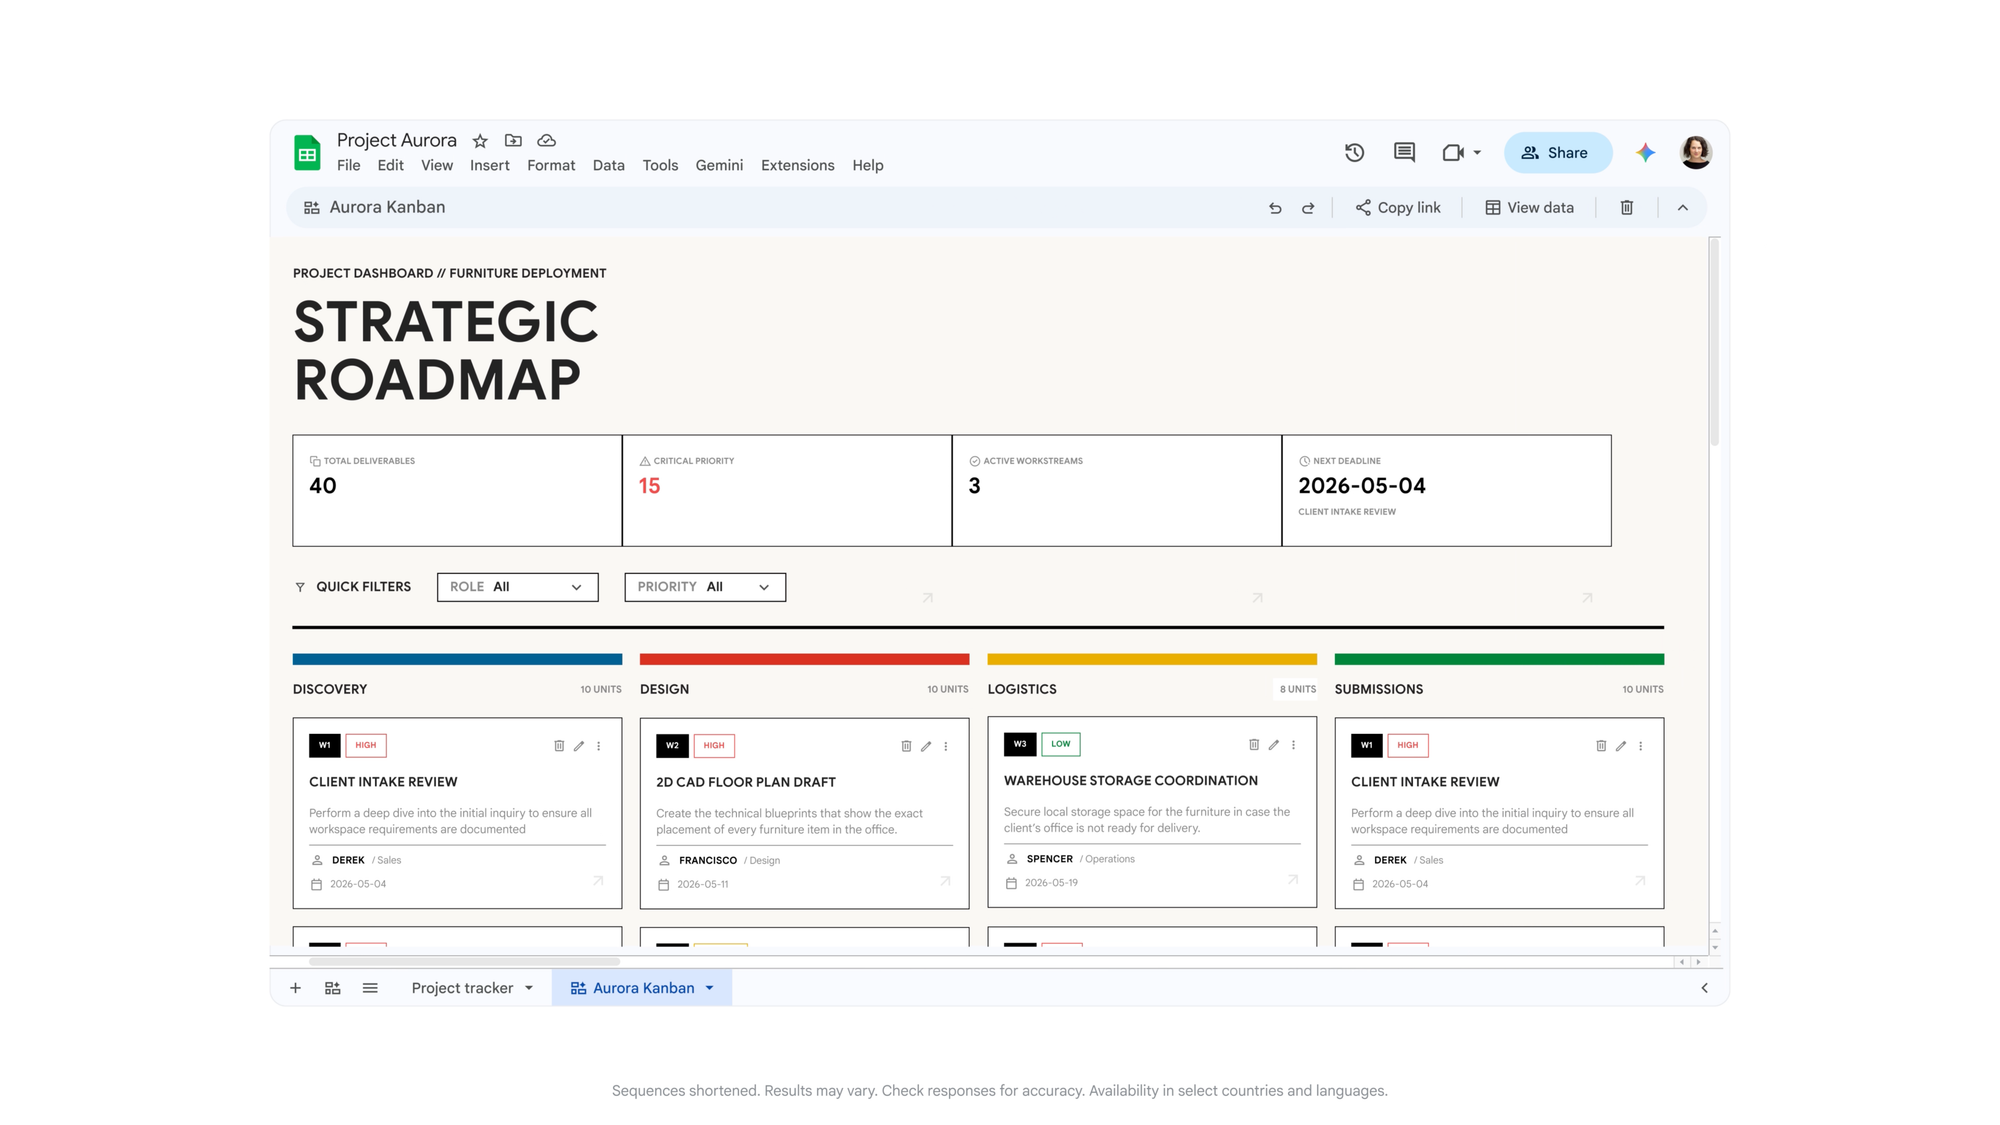The width and height of the screenshot is (2000, 1125).
Task: Edit the Warehouse Storage Coordination card
Action: click(1273, 745)
